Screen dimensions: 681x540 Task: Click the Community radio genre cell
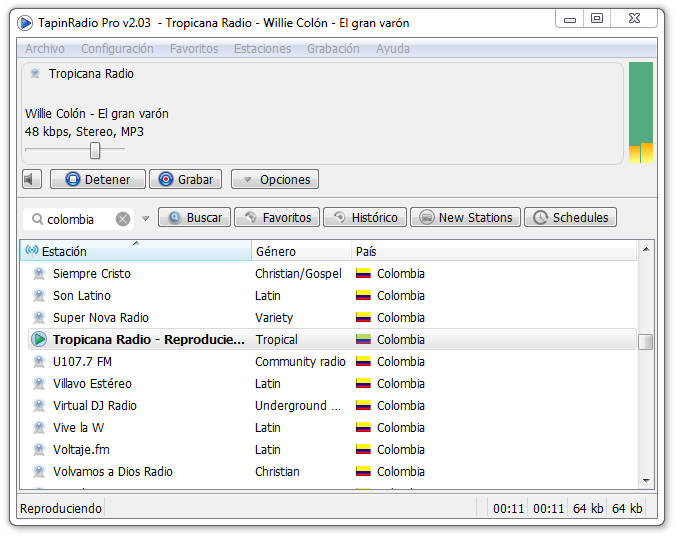pos(300,361)
